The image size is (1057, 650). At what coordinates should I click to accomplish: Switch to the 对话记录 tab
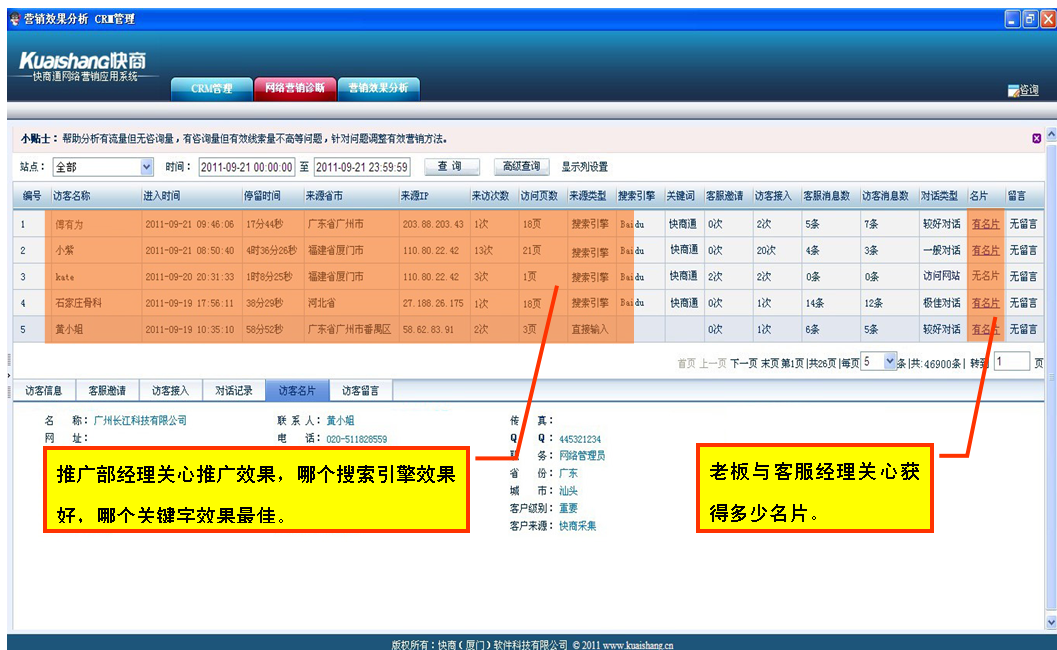point(234,391)
